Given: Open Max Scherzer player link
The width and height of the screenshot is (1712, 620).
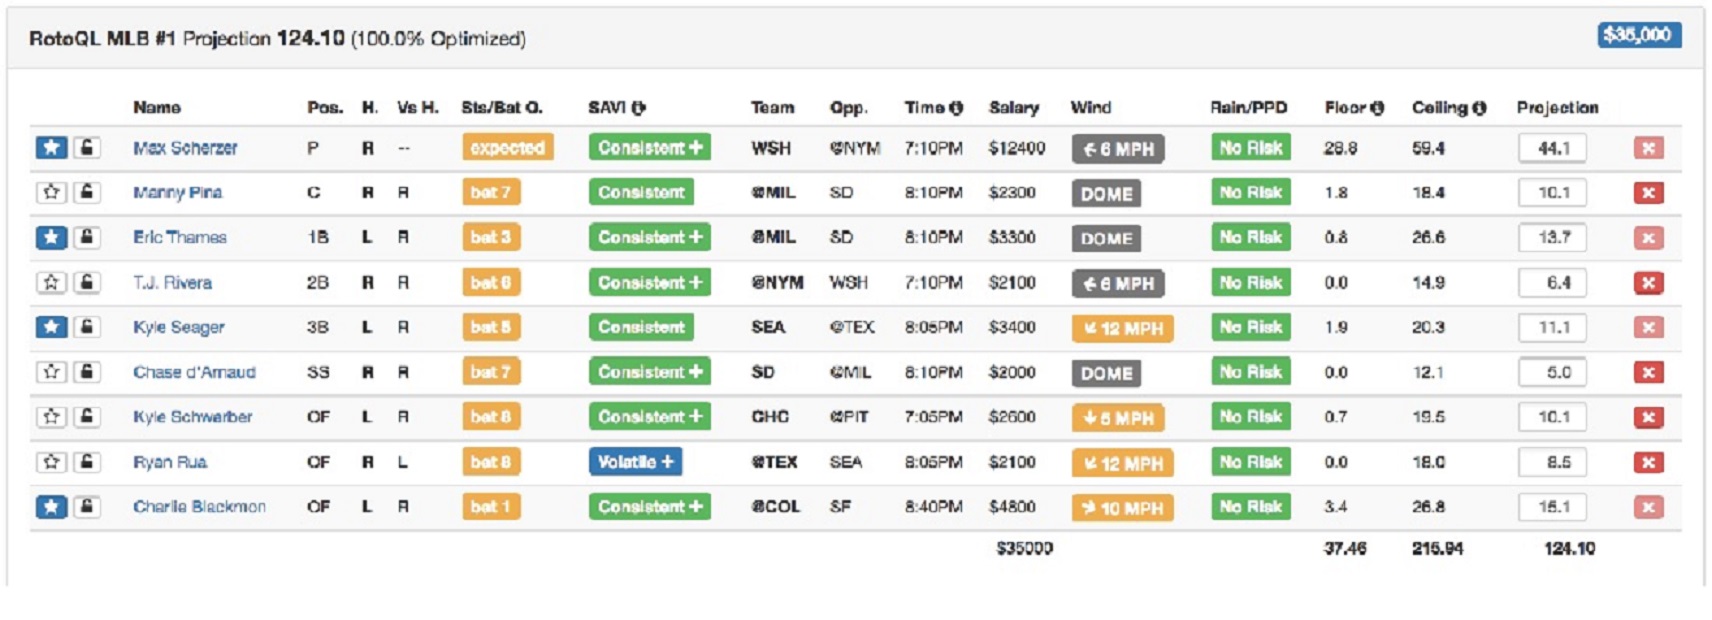Looking at the screenshot, I should 185,148.
